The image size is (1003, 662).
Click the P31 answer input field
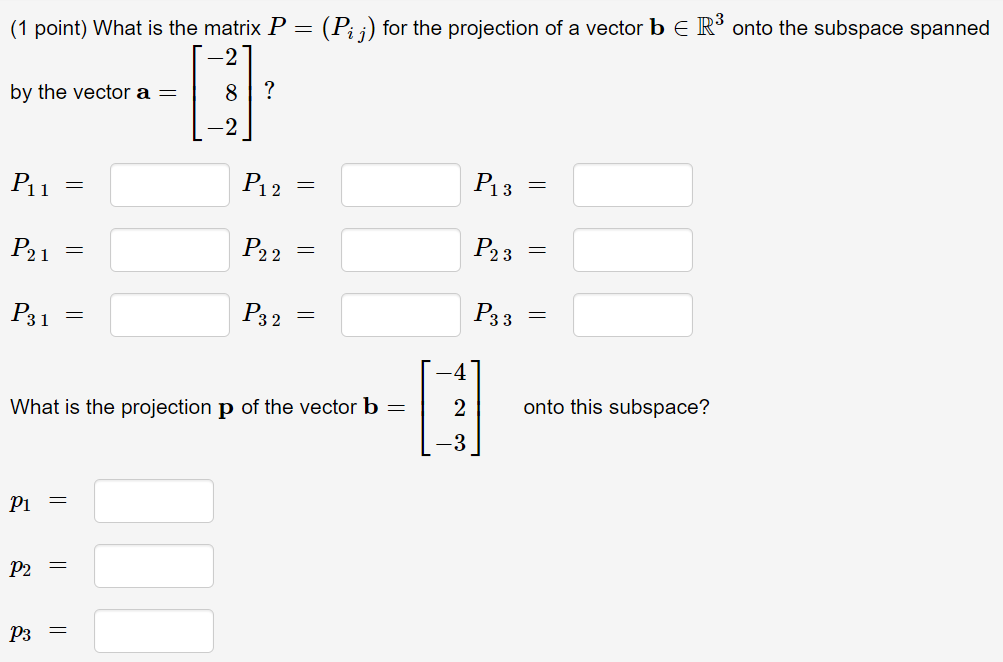169,314
